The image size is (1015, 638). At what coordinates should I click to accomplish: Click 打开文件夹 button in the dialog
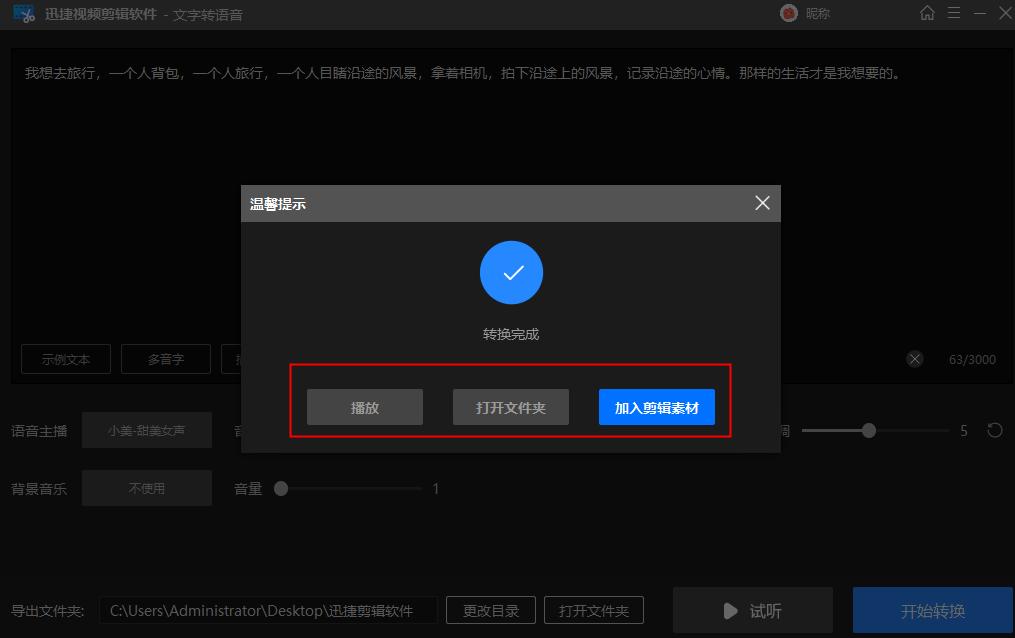click(511, 407)
